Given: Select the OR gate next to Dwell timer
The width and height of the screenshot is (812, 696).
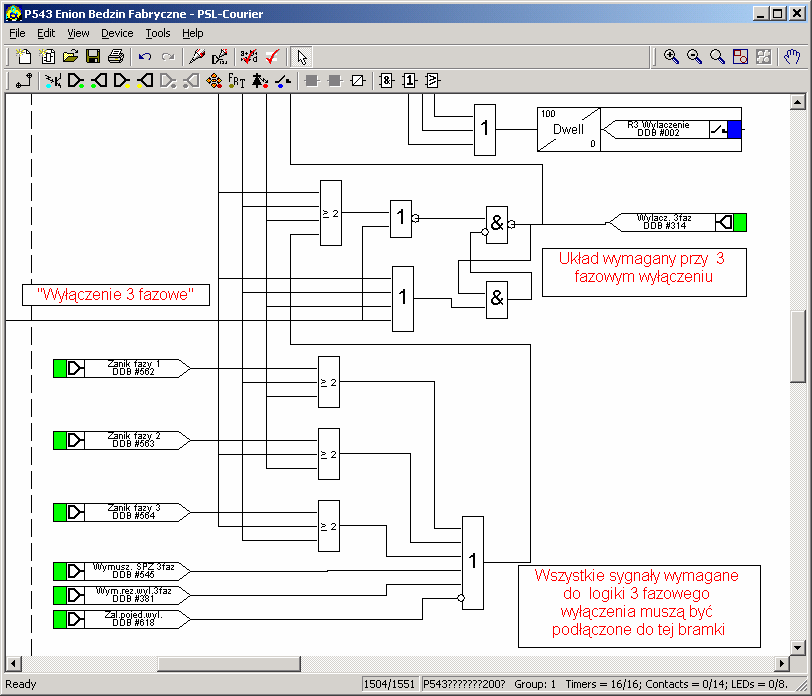Looking at the screenshot, I should [x=485, y=129].
